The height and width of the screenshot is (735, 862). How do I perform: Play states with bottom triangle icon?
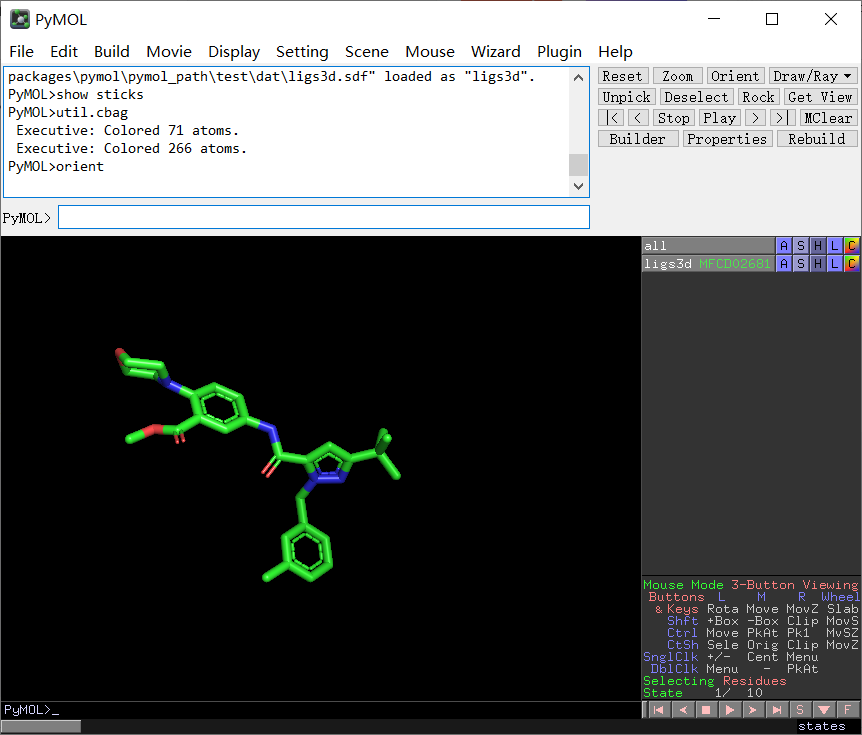click(730, 710)
